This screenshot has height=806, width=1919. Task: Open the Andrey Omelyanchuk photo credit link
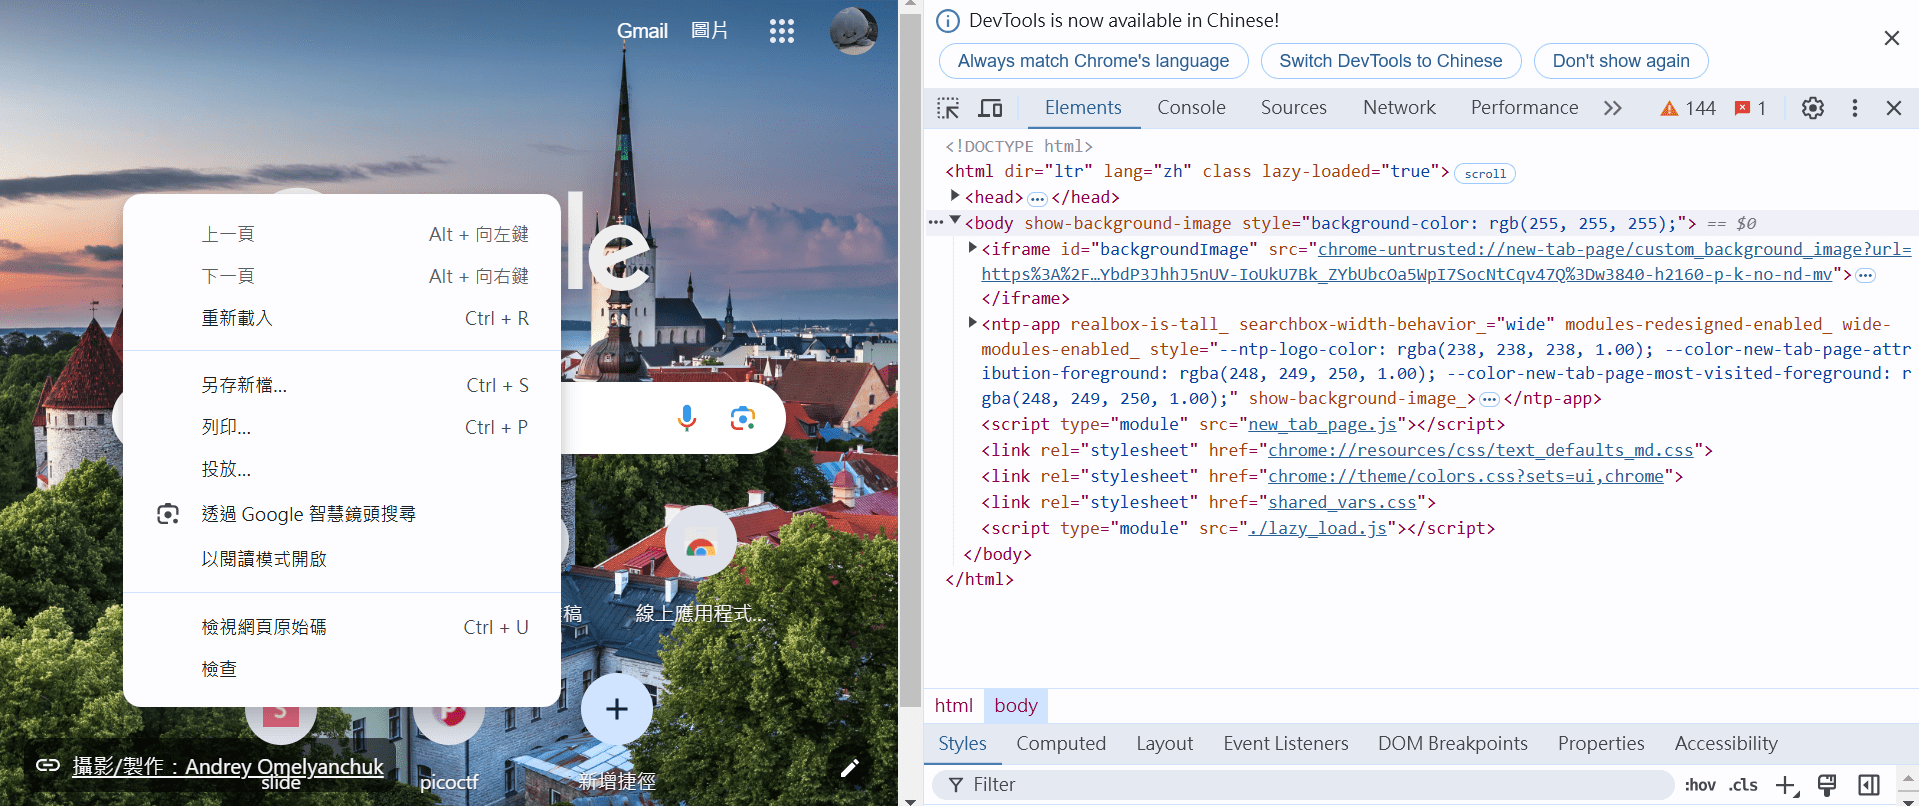click(x=228, y=767)
